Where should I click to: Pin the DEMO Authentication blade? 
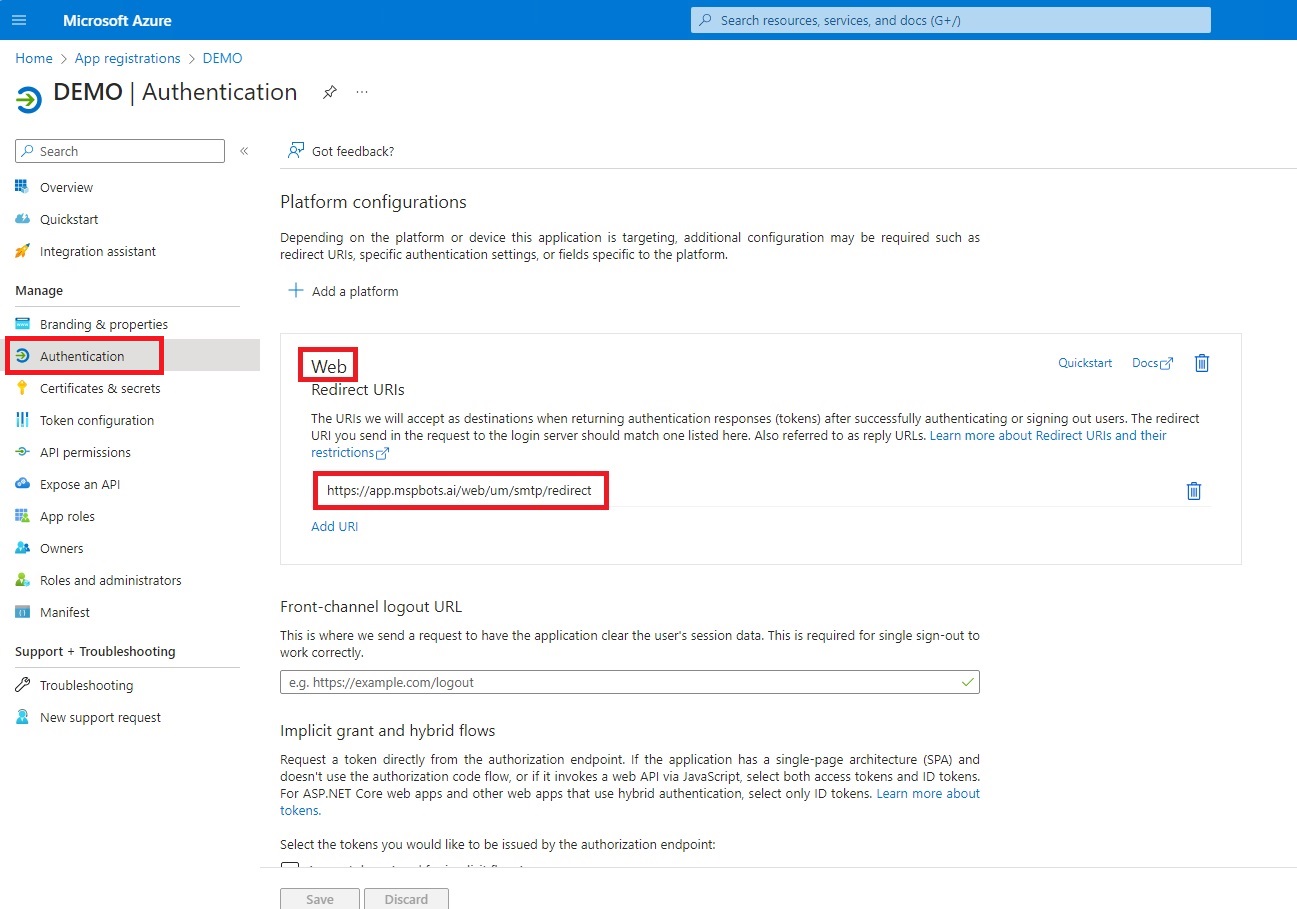[330, 92]
